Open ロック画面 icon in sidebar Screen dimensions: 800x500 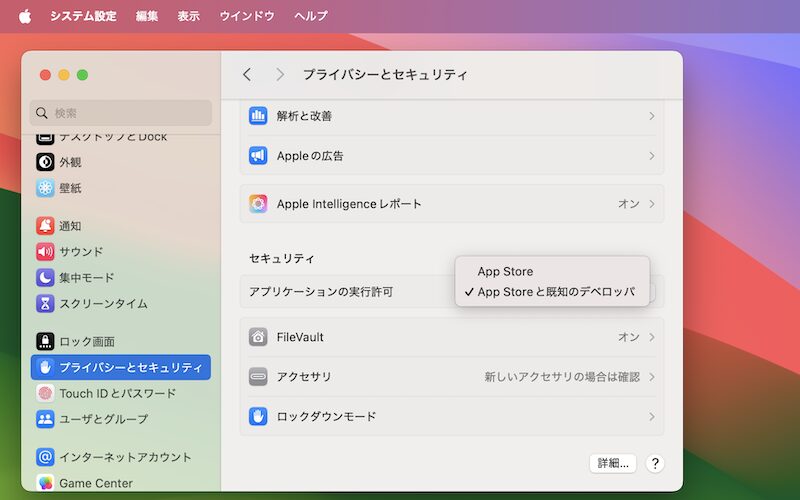[45, 341]
